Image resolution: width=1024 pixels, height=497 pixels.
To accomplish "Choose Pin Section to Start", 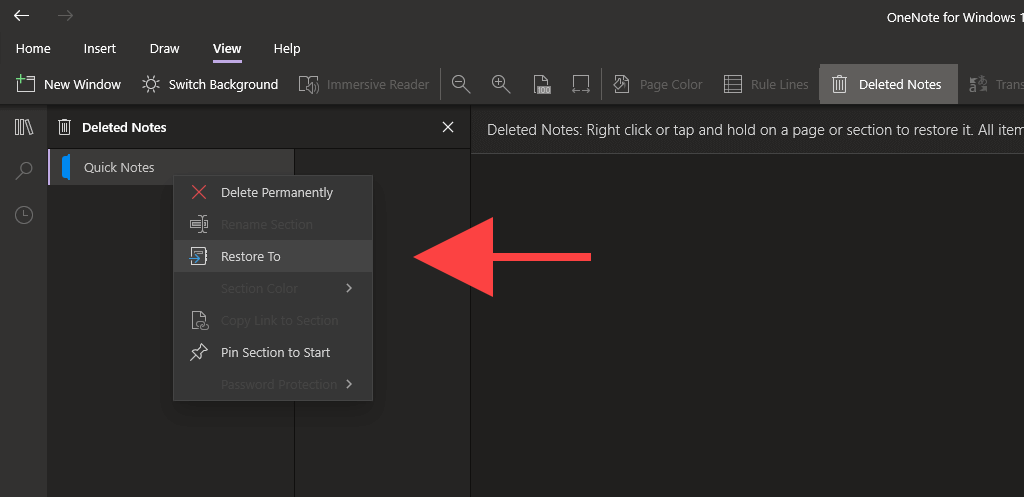I will pos(273,353).
